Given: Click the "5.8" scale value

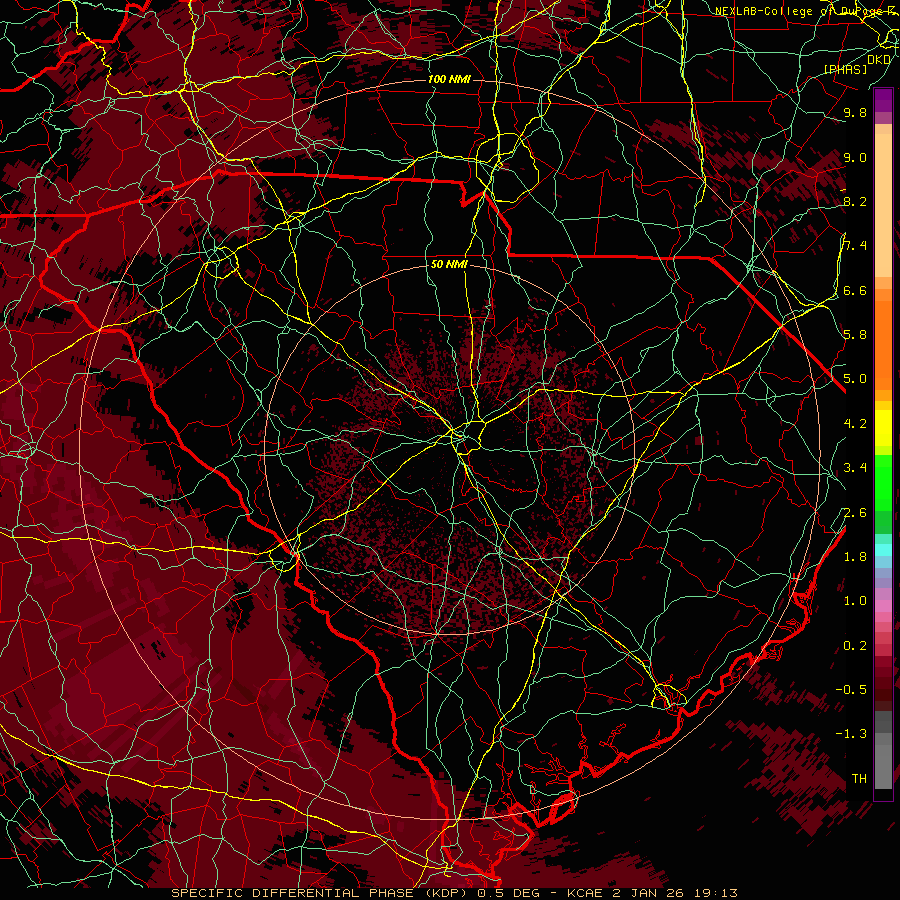Looking at the screenshot, I should 855,334.
